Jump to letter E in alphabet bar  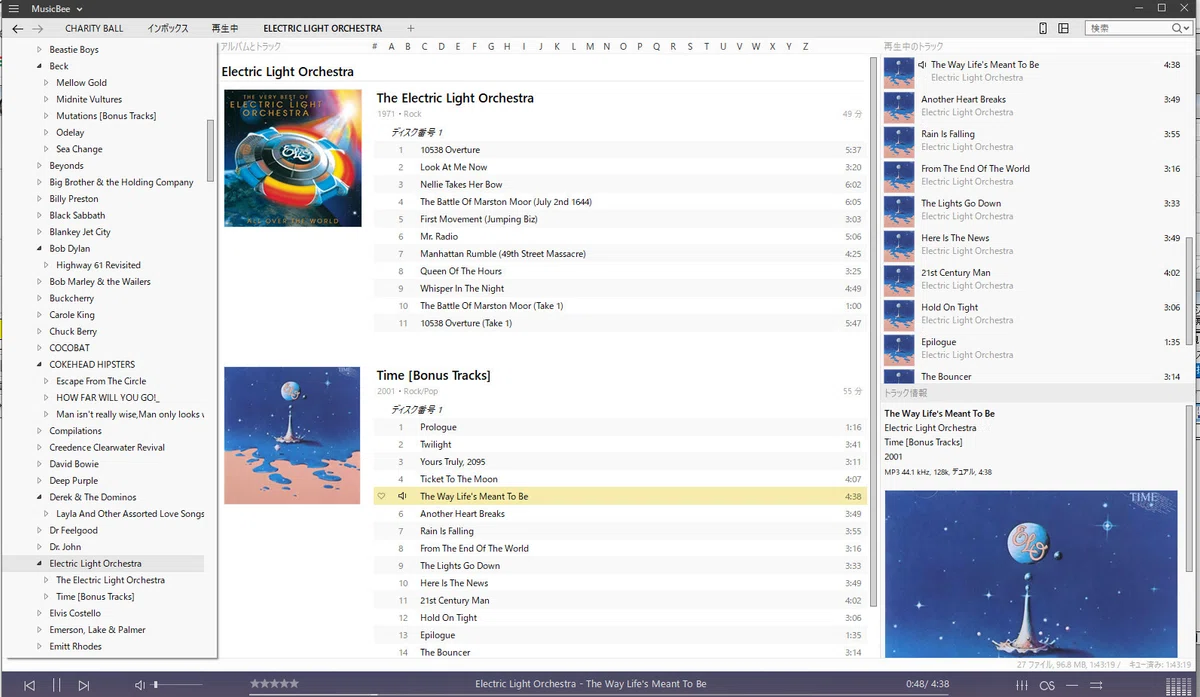[458, 46]
